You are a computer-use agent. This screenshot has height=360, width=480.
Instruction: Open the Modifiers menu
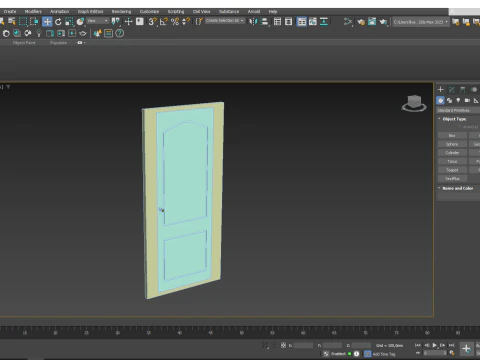(33, 11)
